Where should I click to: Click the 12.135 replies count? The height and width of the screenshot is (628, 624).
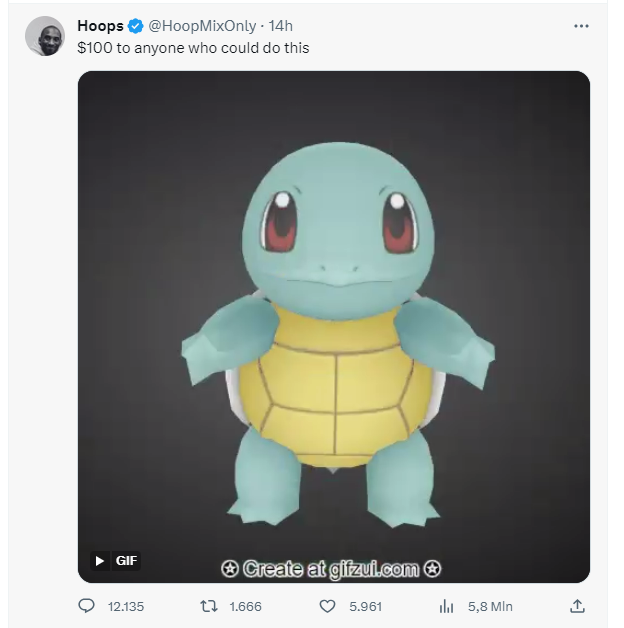pyautogui.click(x=126, y=607)
